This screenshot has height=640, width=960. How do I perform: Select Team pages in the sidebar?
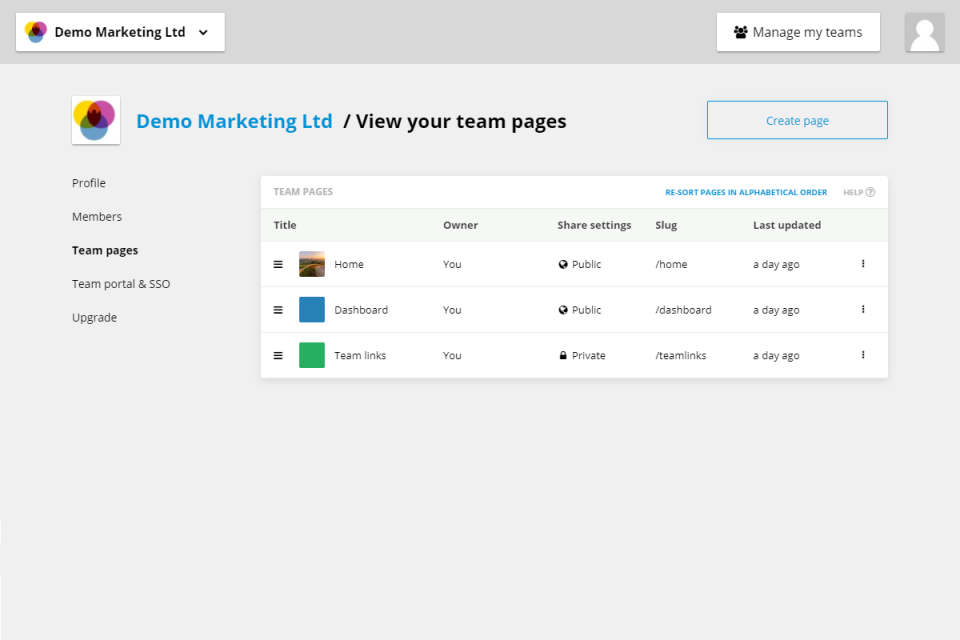point(105,250)
